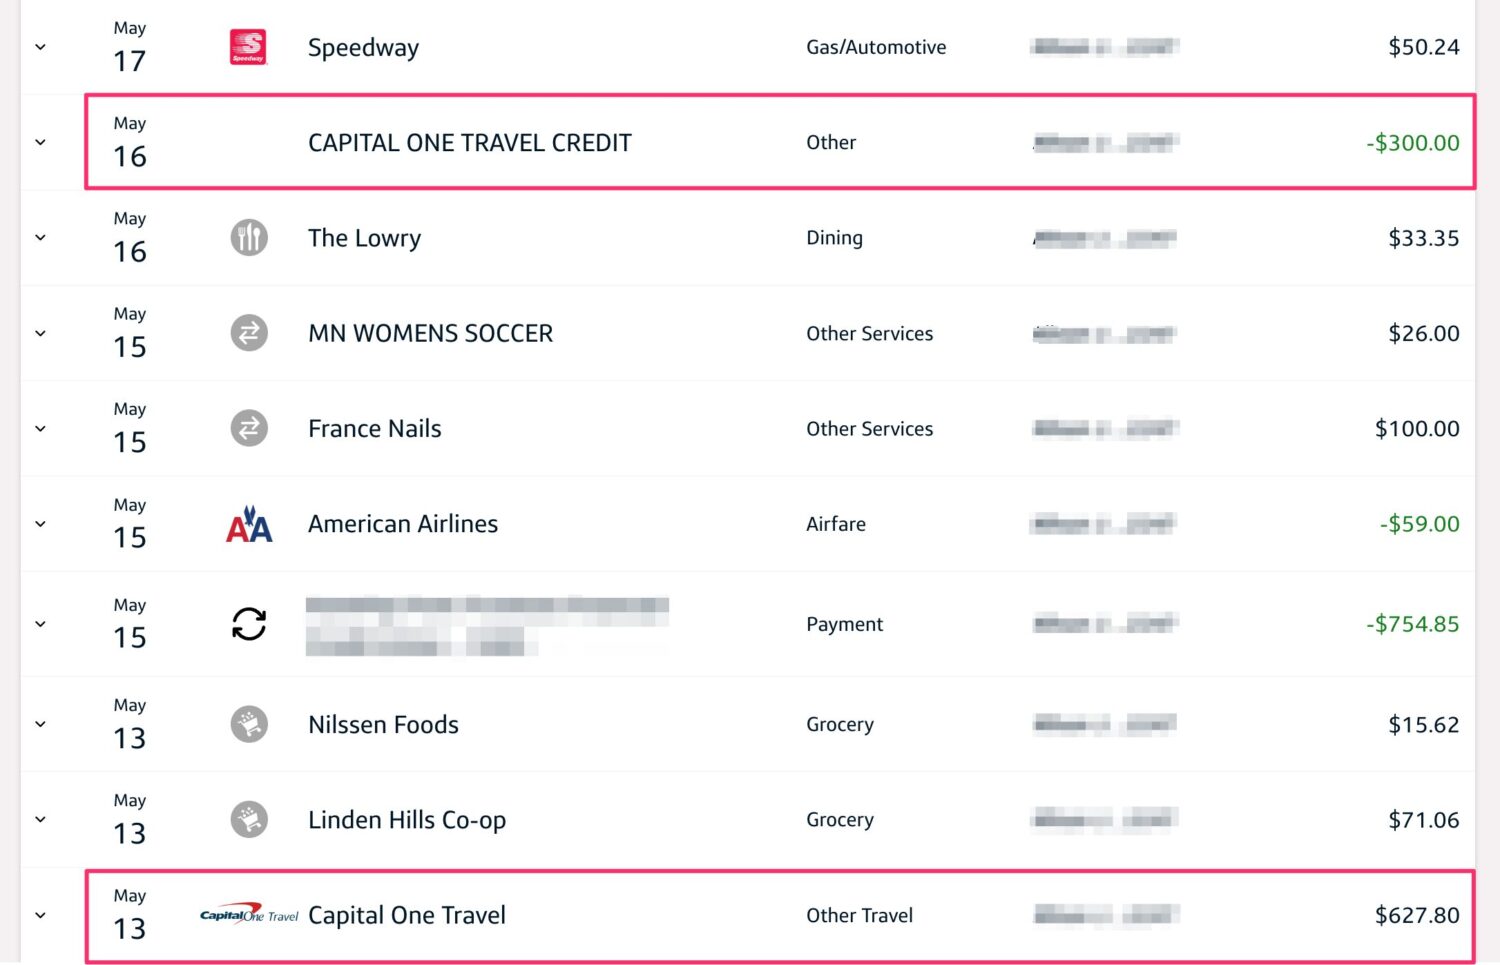Click the grocery bag icon beside Linden Hills Co-op
Viewport: 1500px width, 965px height.
[248, 819]
